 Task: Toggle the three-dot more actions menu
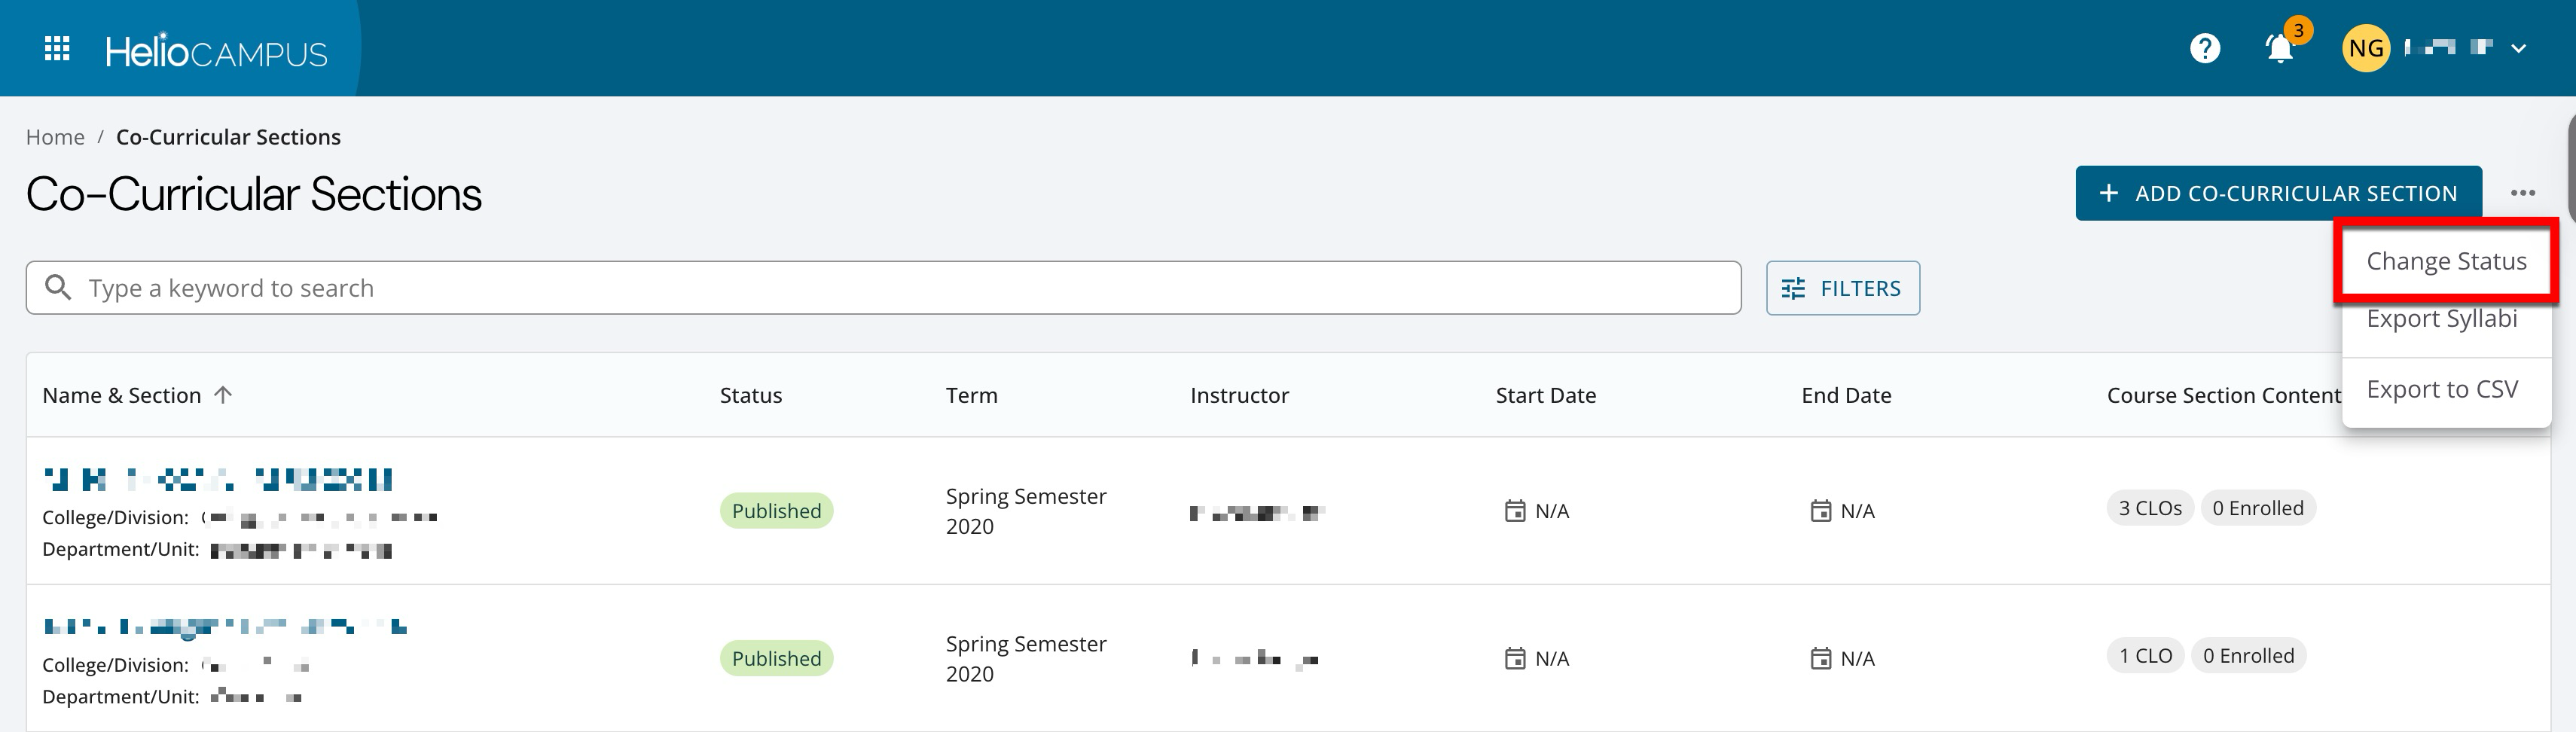tap(2522, 193)
